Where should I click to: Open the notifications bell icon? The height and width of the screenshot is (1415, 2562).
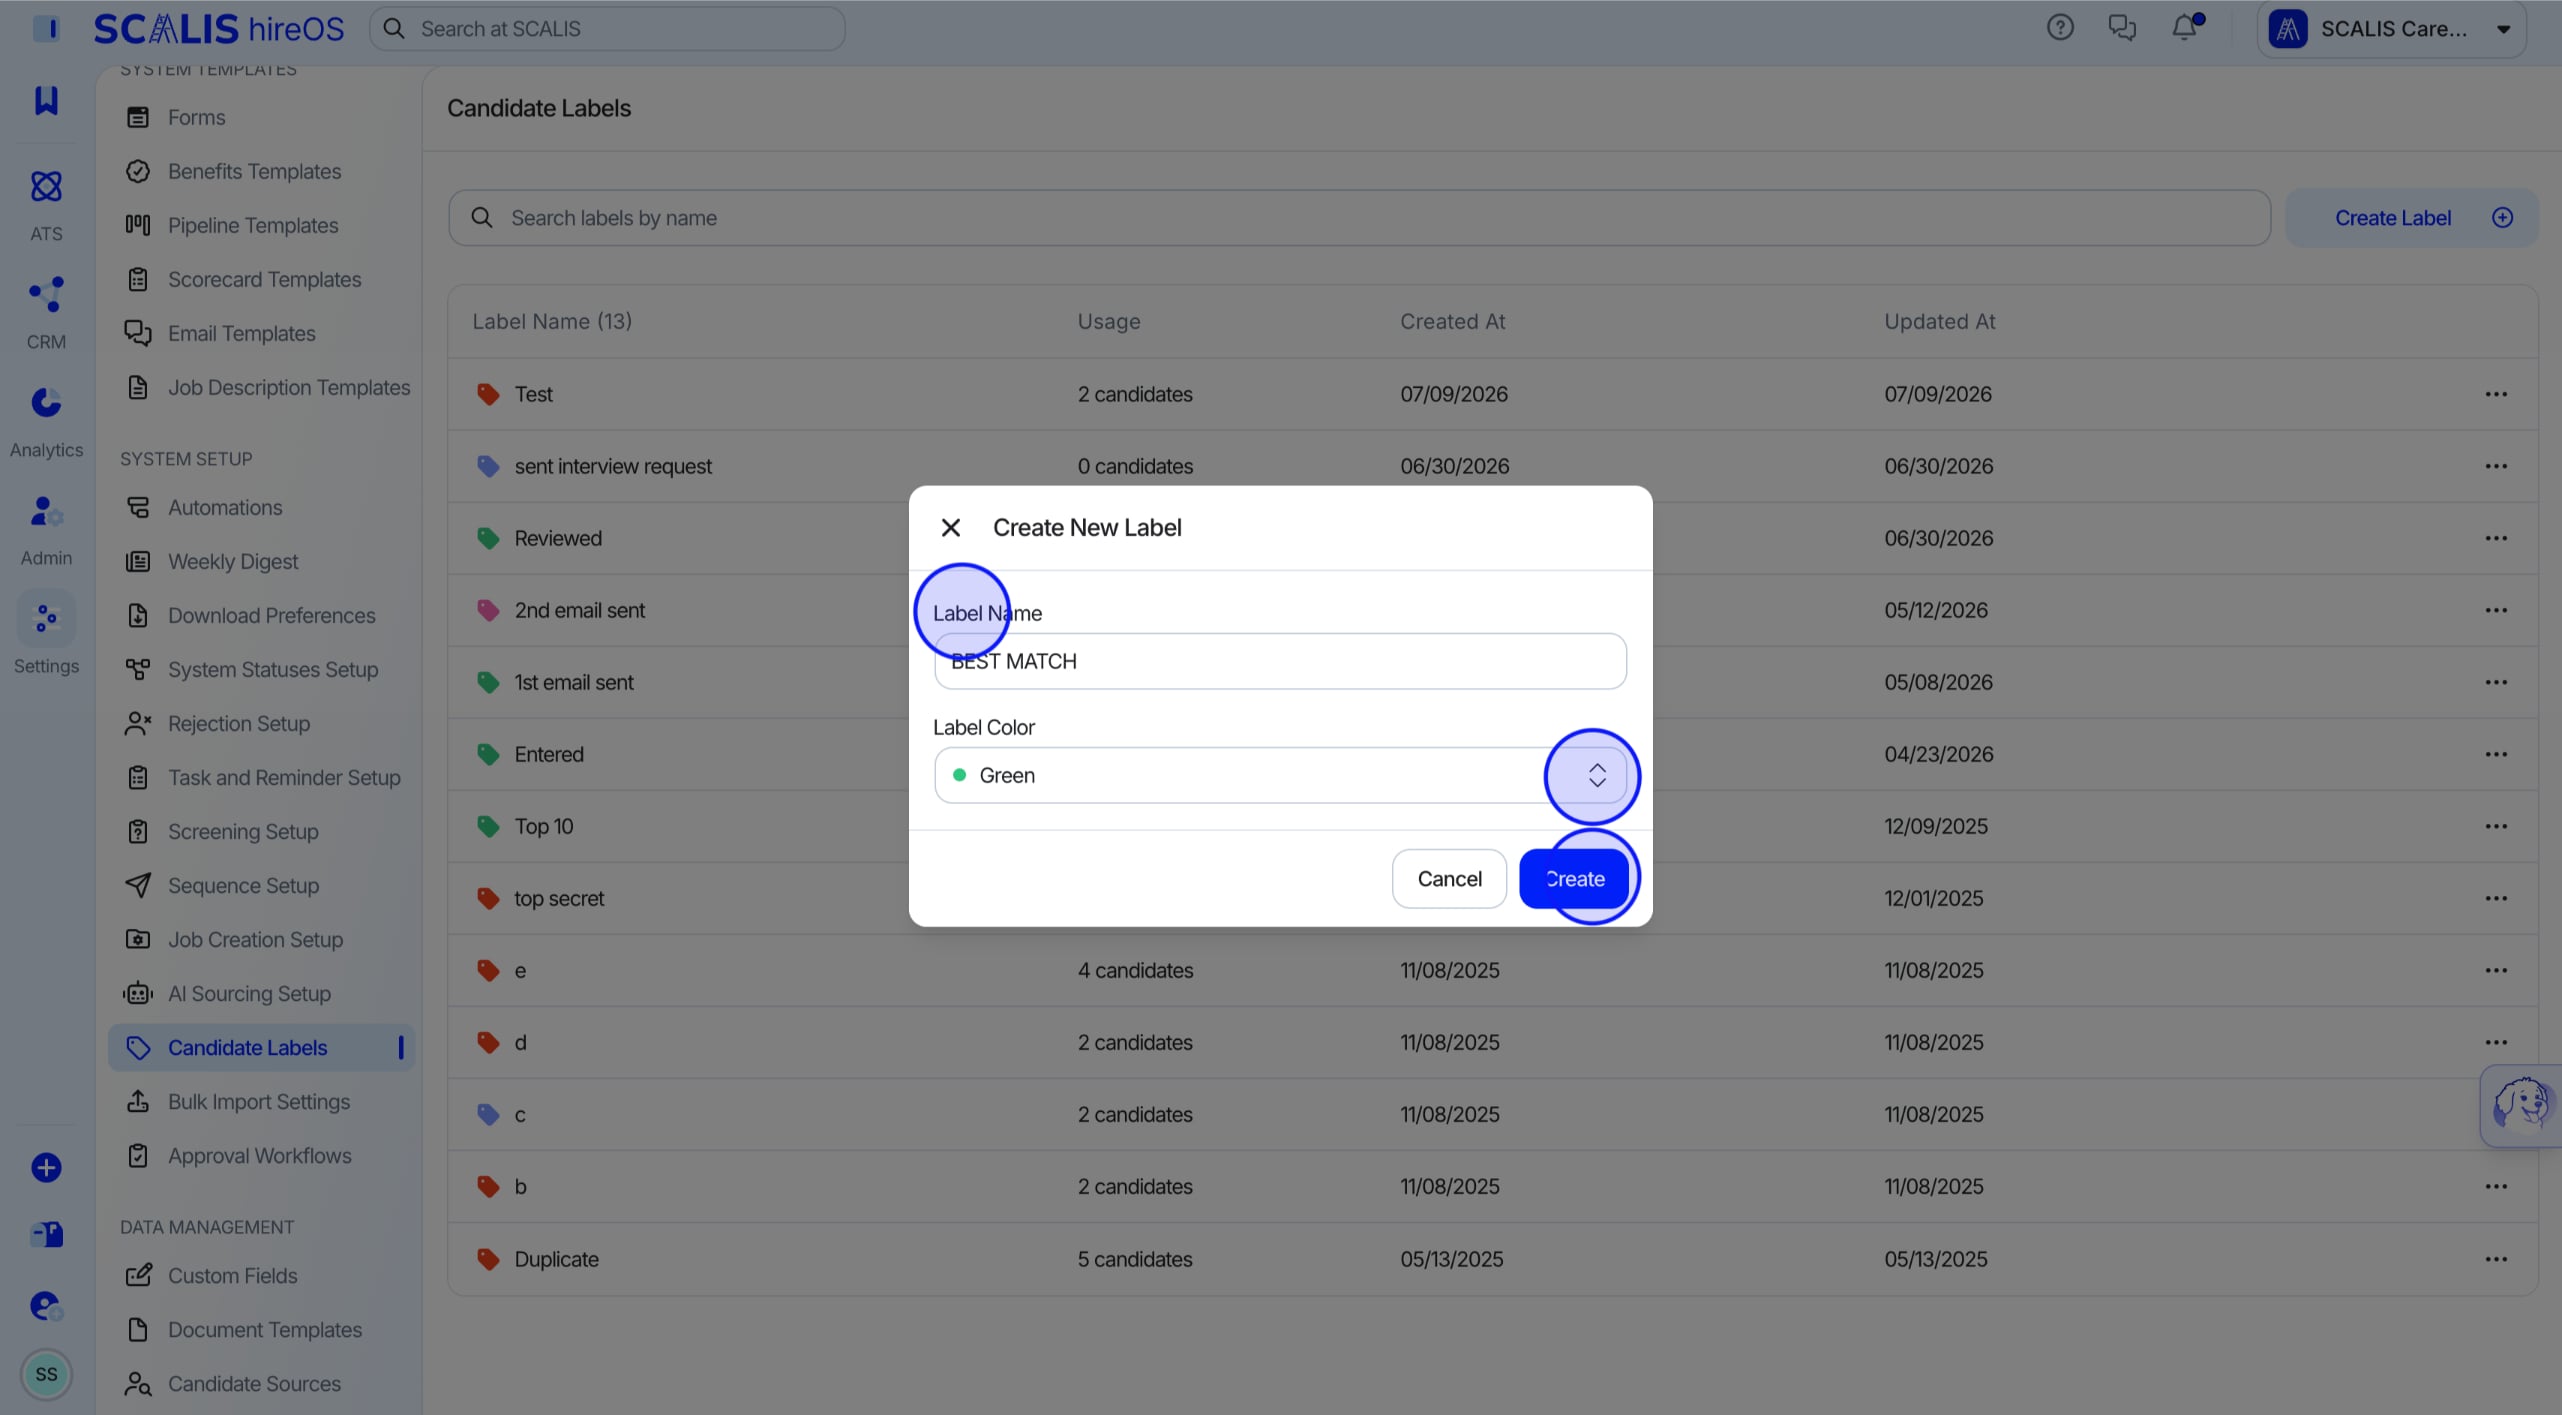[2185, 28]
